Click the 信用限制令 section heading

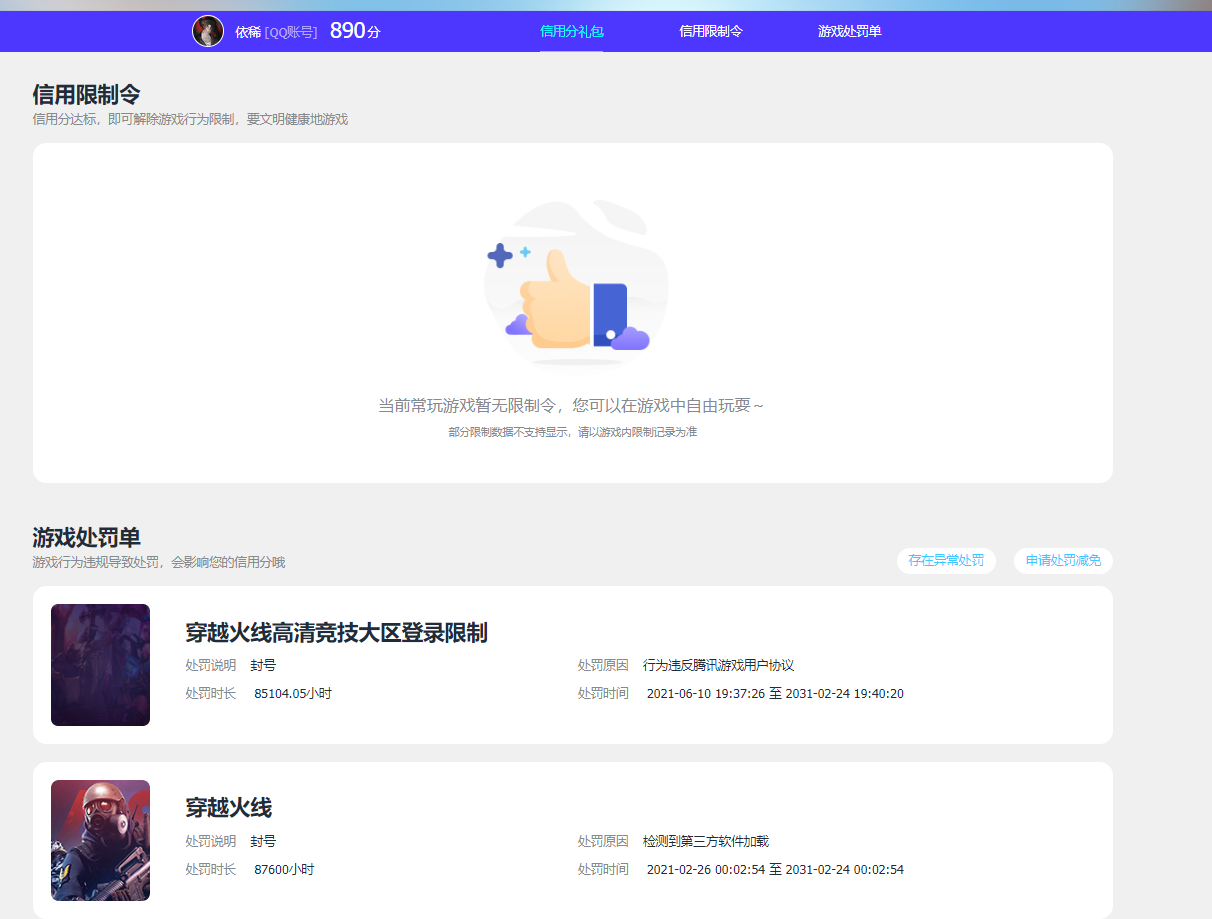click(x=86, y=95)
